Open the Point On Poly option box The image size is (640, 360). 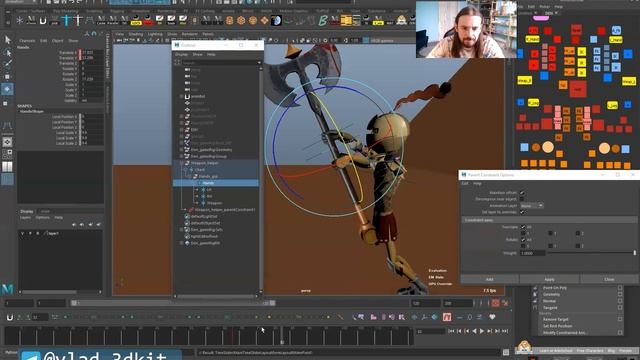pos(620,288)
